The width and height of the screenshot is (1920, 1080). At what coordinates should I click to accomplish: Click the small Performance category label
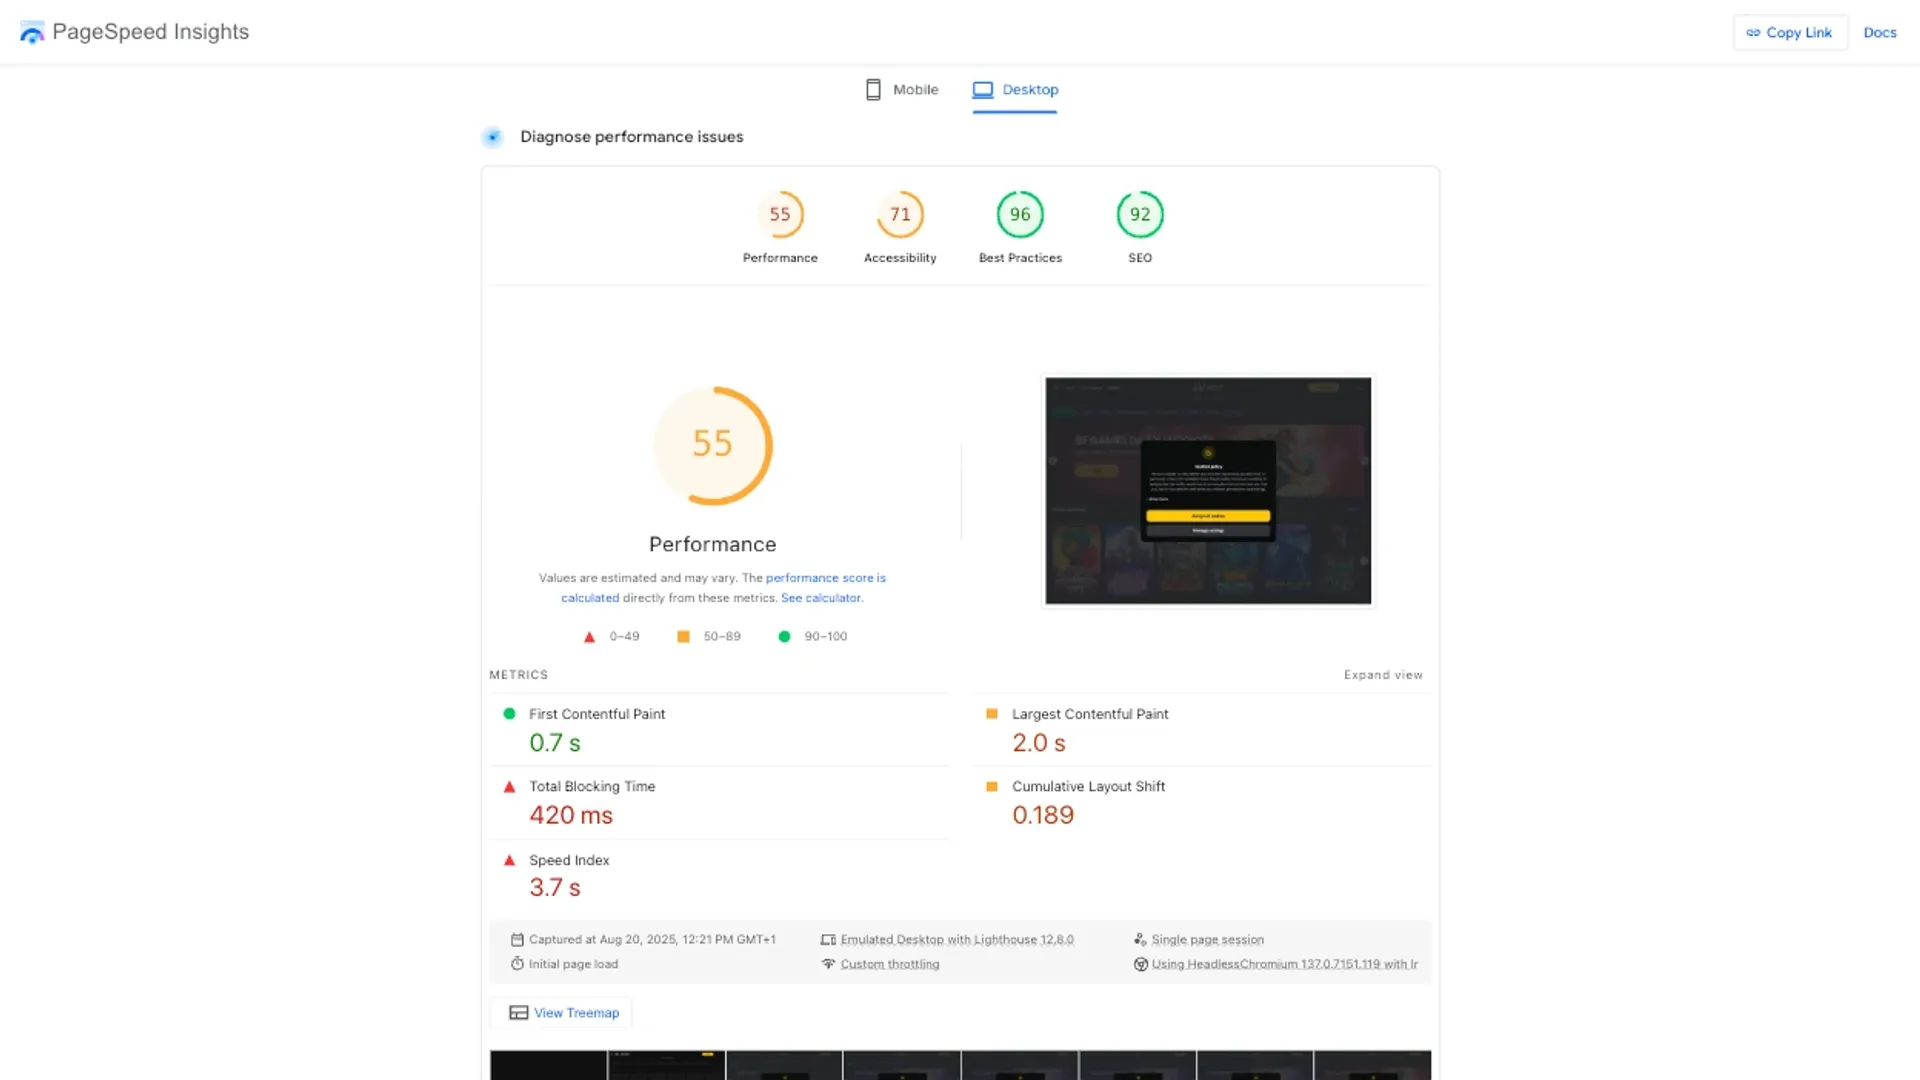780,258
